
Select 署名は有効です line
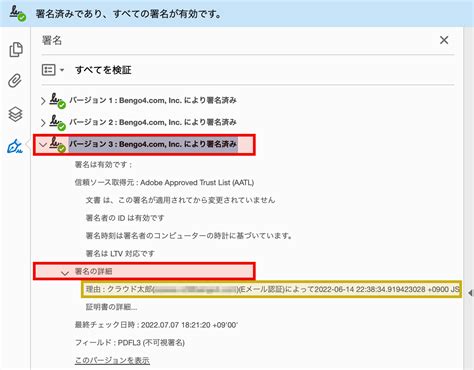(x=104, y=165)
